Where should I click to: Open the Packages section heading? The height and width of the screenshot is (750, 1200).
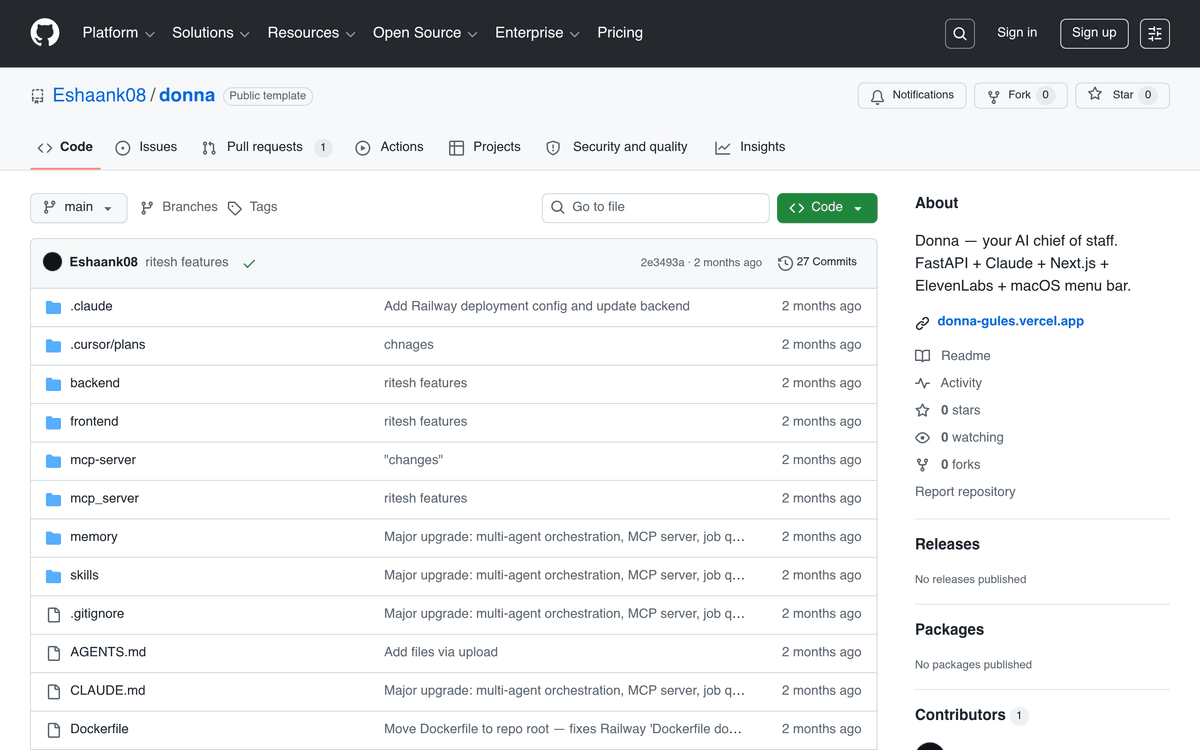pos(949,630)
